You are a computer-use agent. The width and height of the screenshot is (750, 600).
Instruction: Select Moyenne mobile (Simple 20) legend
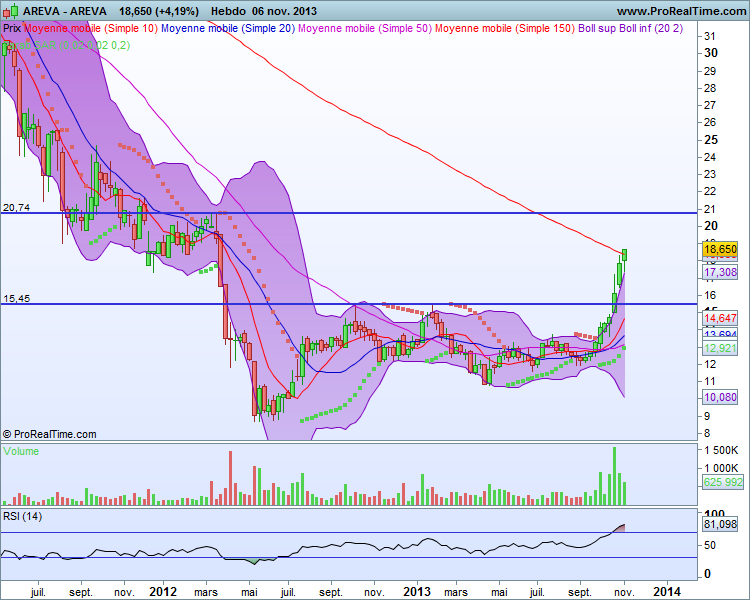[228, 28]
